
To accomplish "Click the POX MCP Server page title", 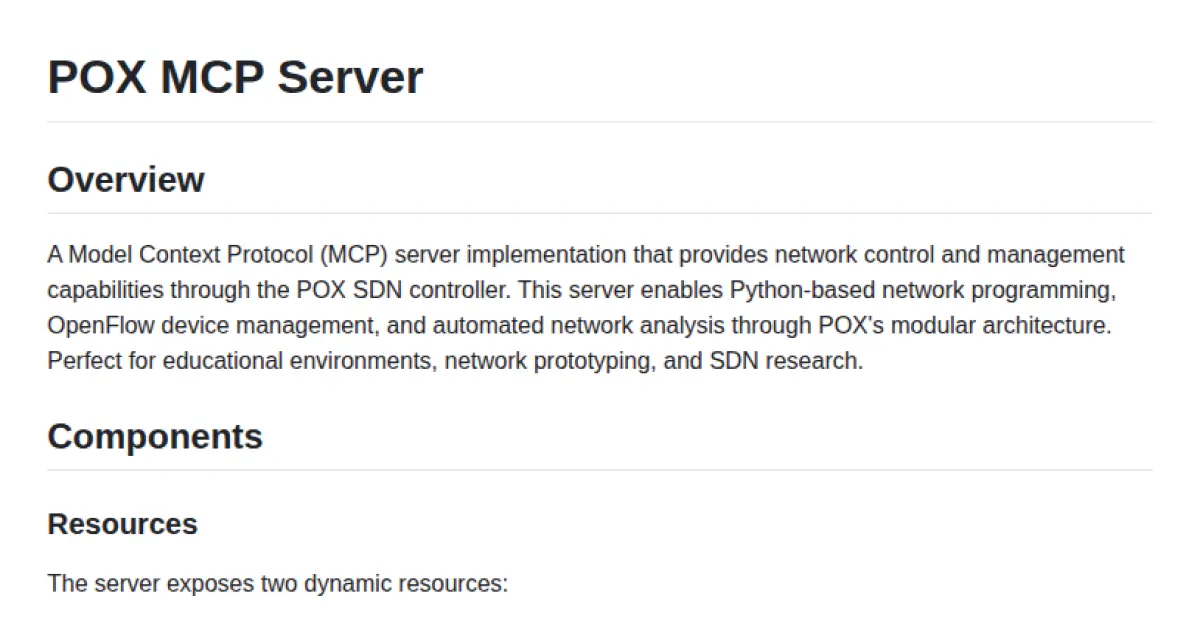I will [235, 77].
